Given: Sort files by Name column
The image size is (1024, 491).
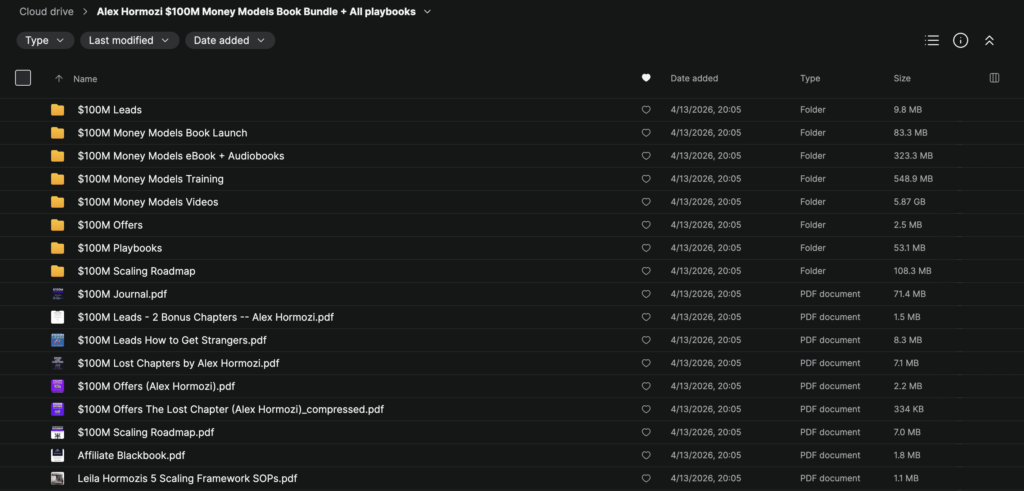Looking at the screenshot, I should [x=85, y=78].
